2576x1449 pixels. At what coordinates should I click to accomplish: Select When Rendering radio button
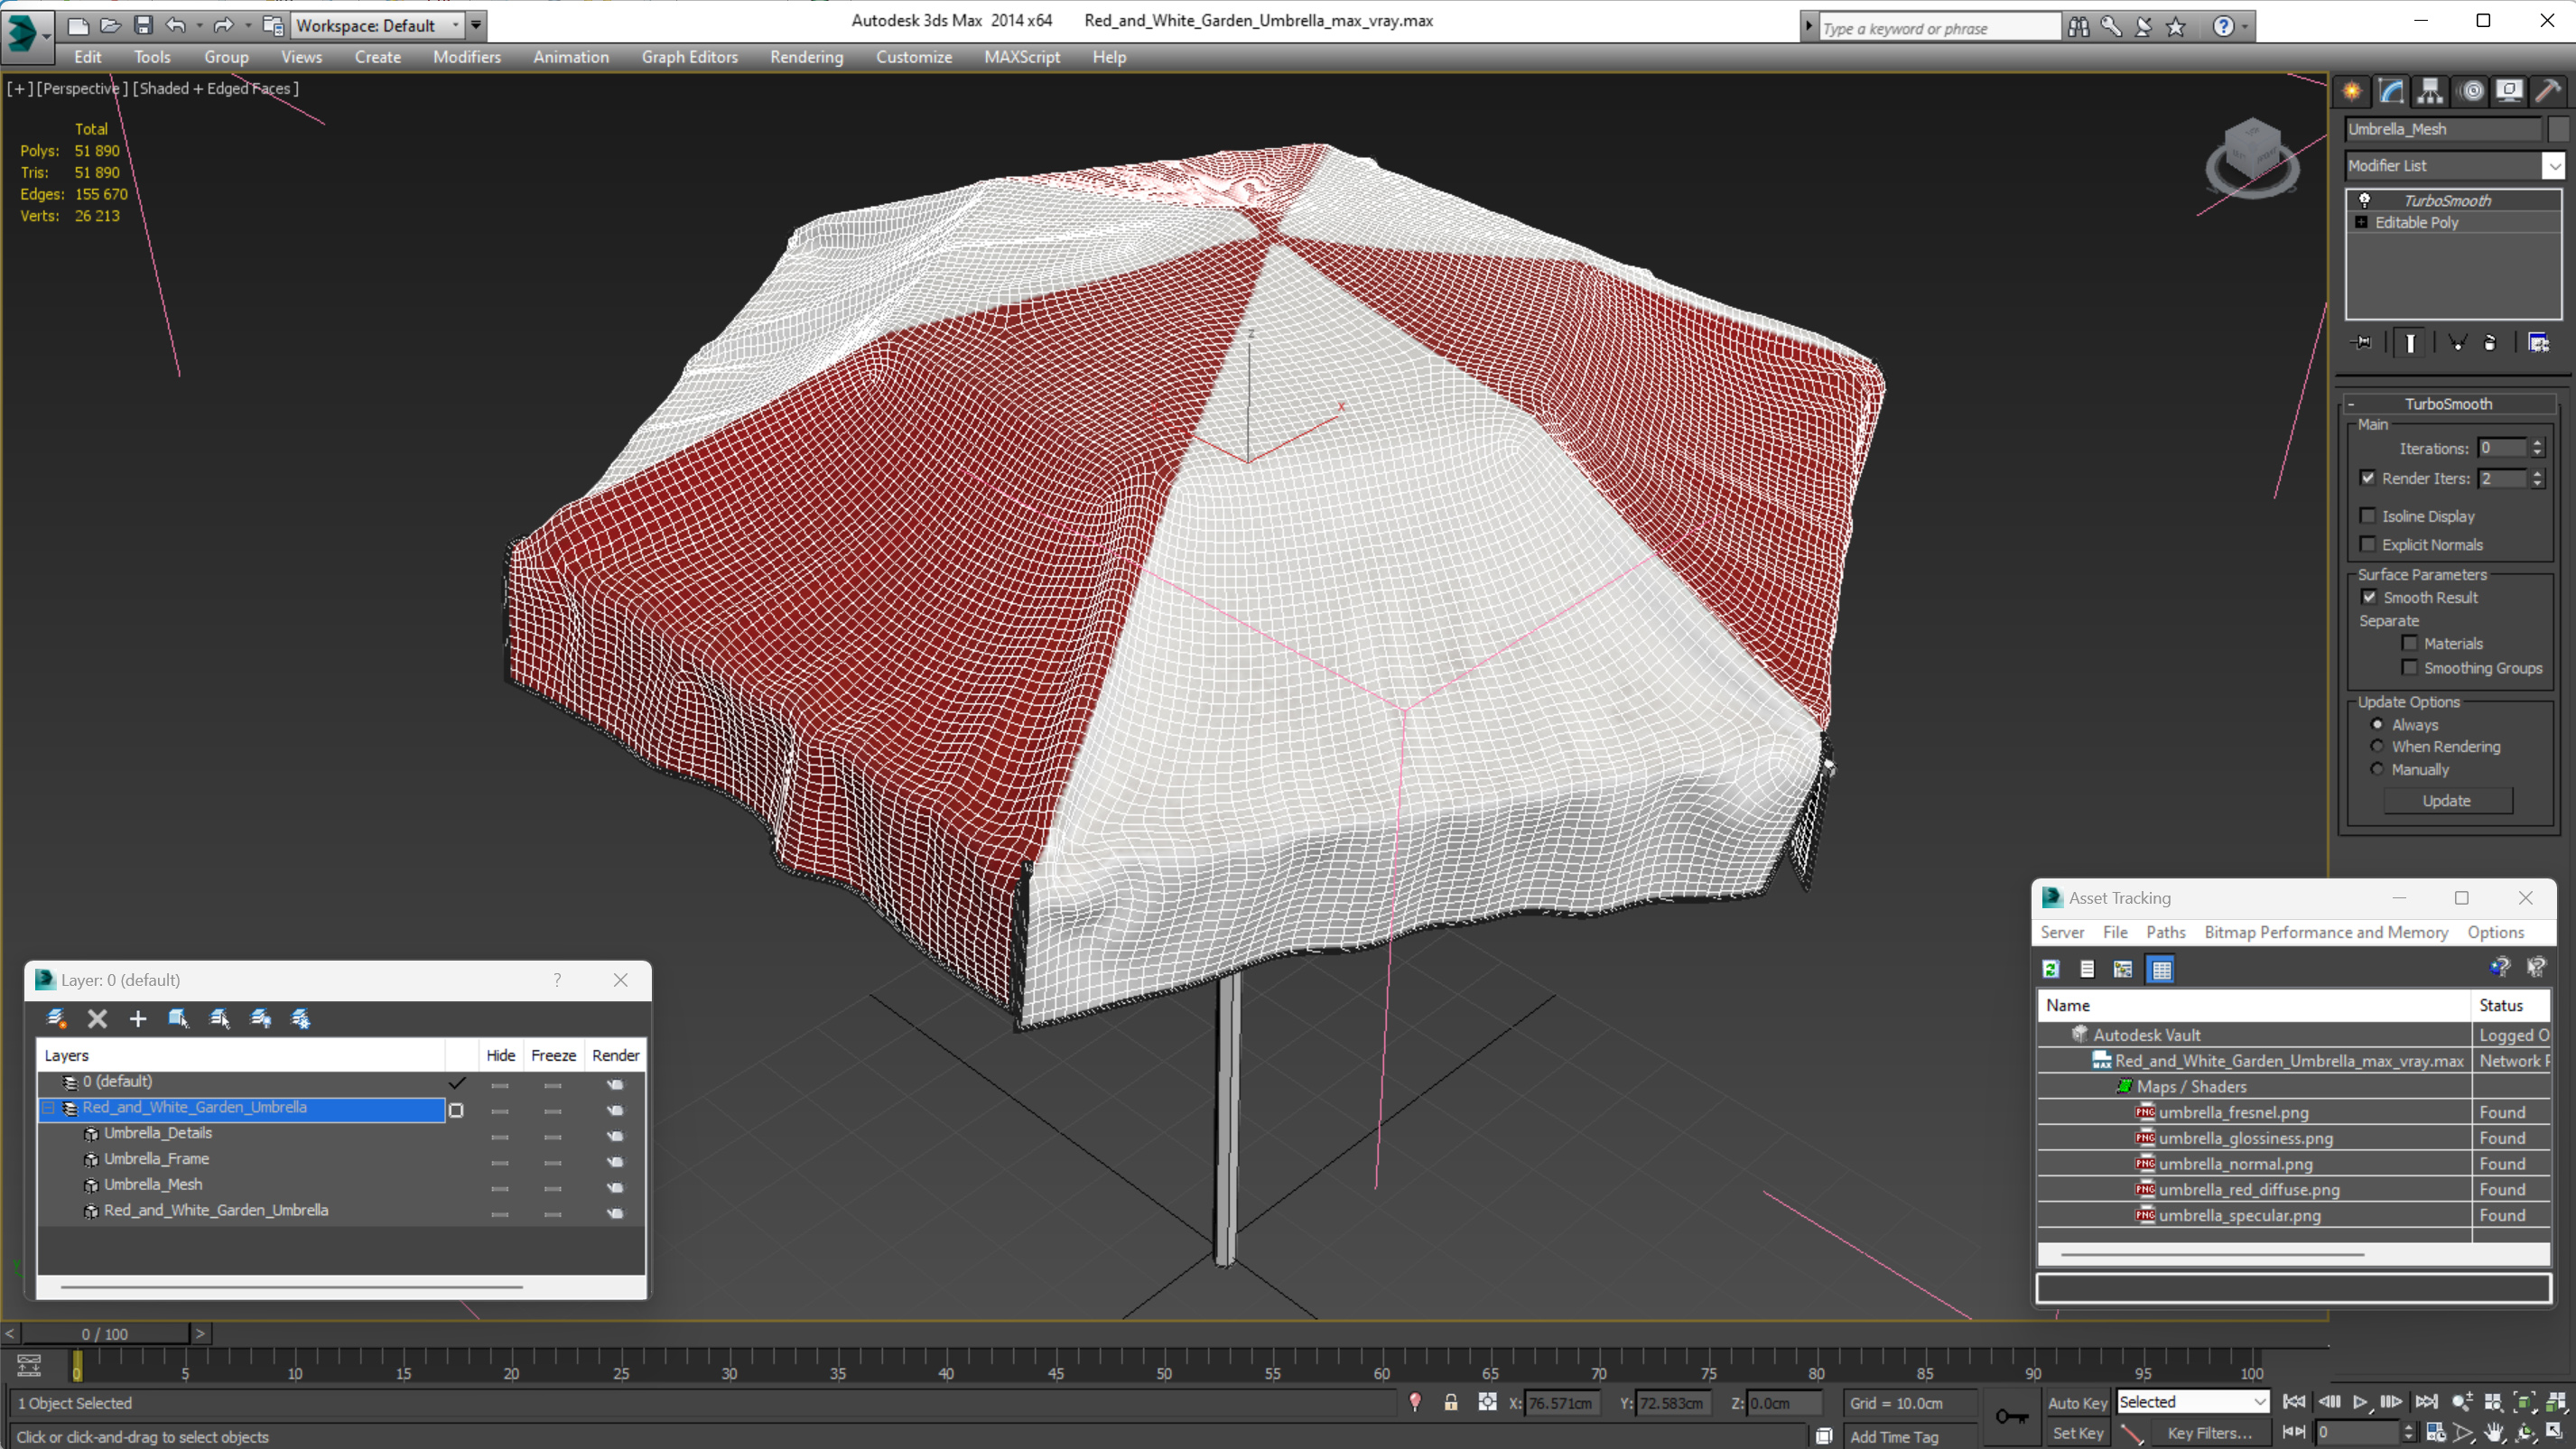[x=2377, y=746]
